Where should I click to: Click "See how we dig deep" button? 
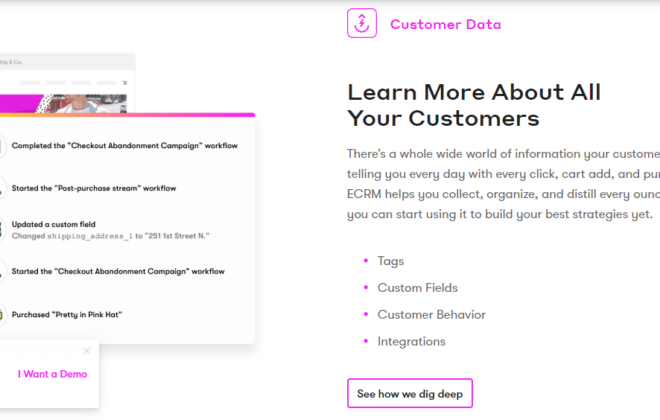pos(410,393)
